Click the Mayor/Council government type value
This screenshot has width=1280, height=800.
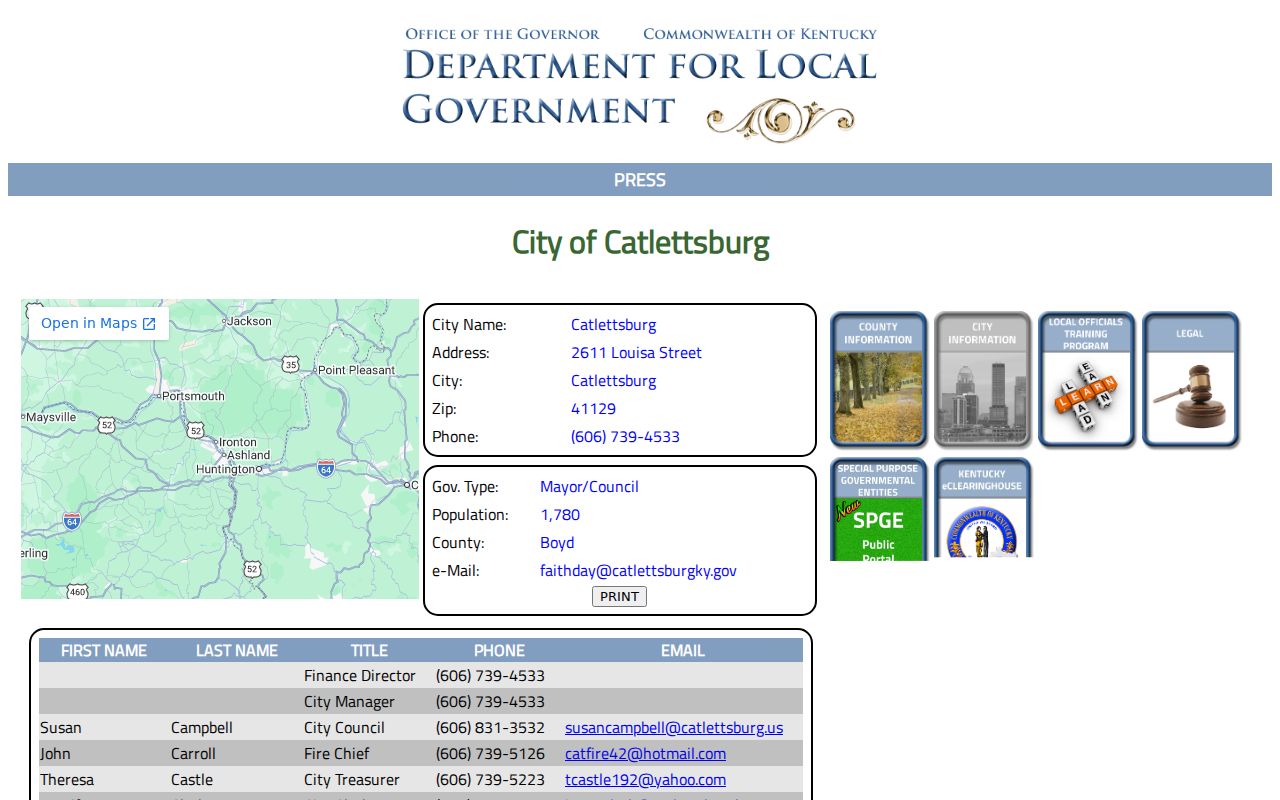pyautogui.click(x=589, y=487)
